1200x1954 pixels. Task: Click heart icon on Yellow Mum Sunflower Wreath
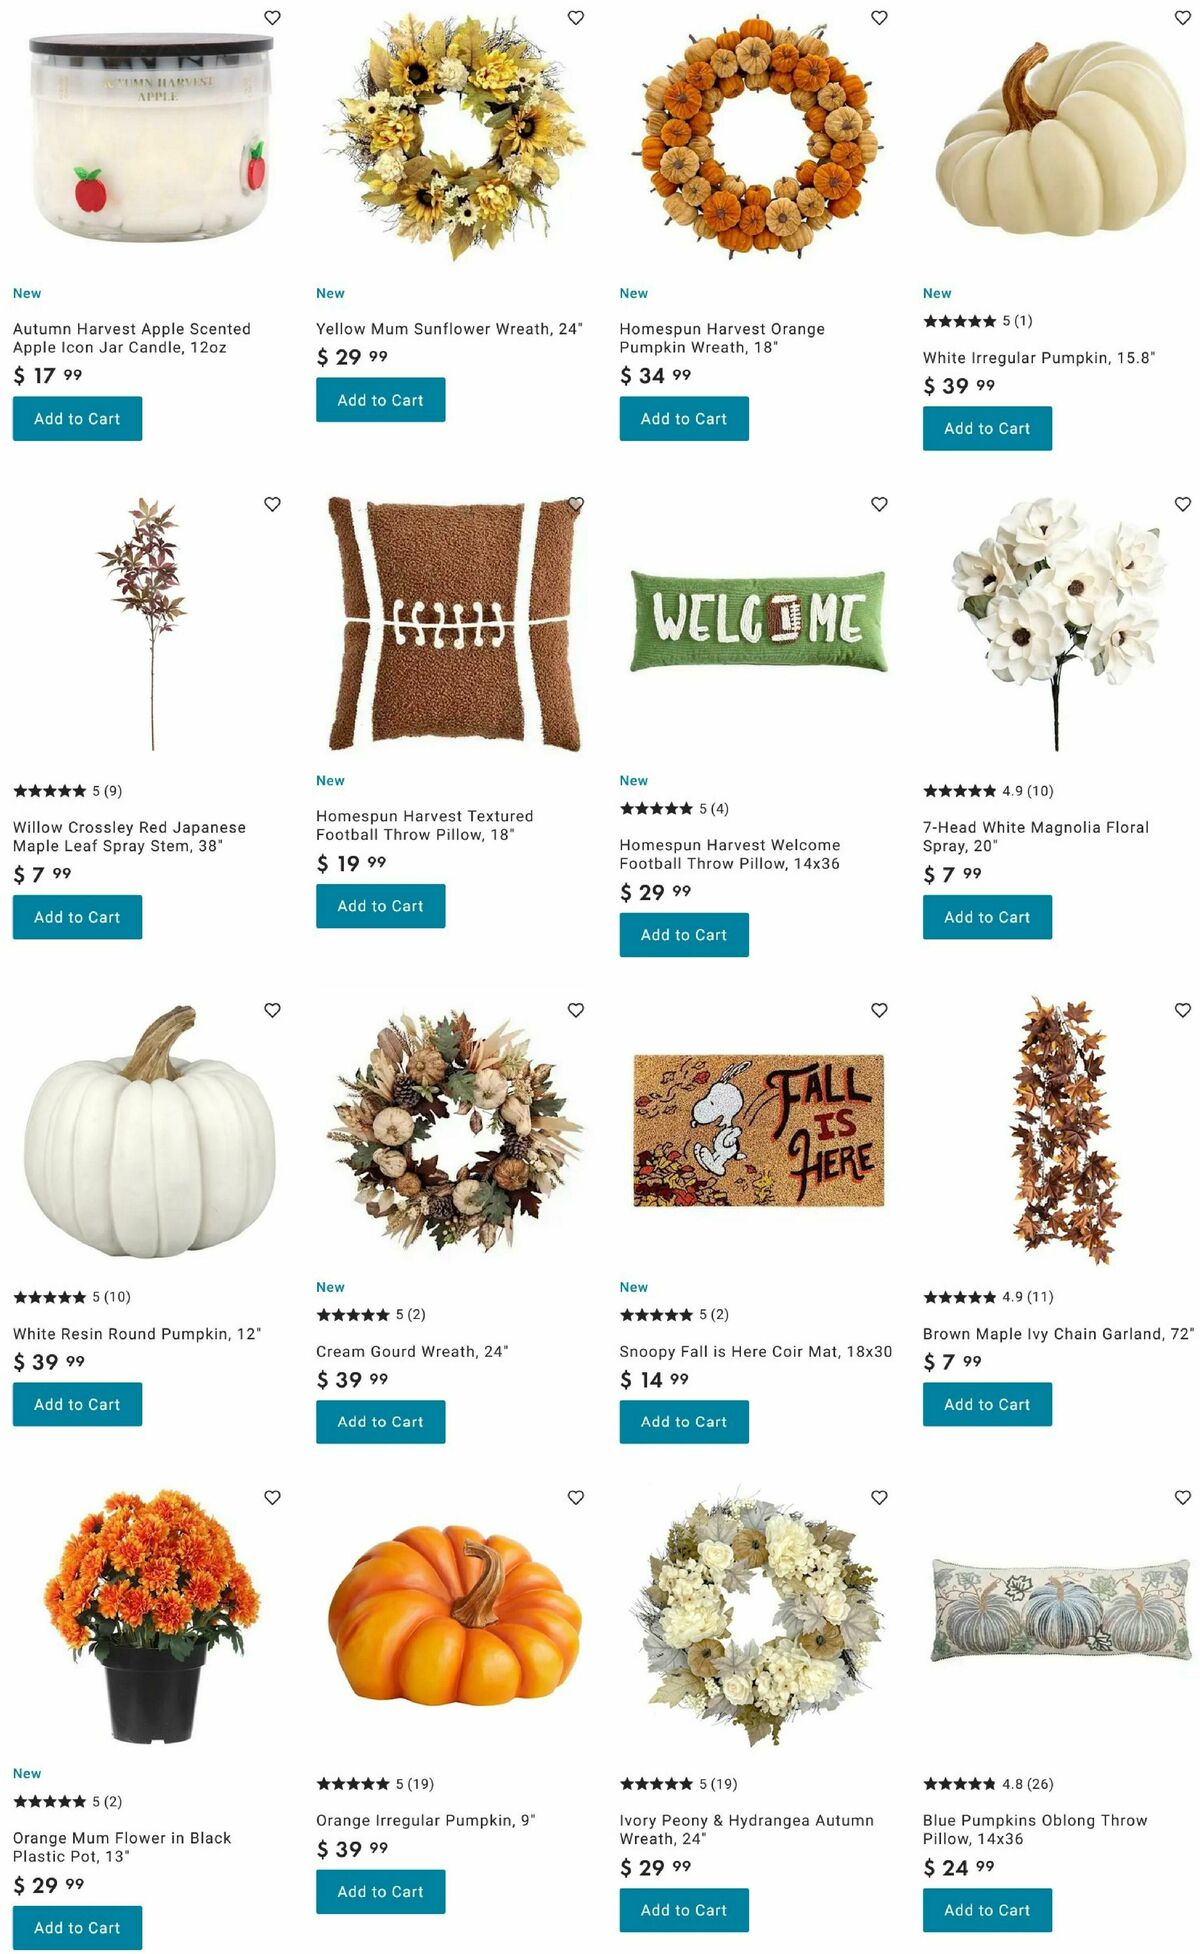point(576,18)
